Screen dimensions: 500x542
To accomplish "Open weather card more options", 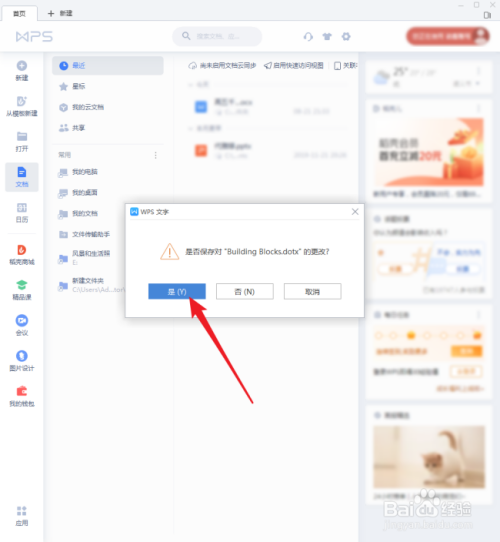I will click(x=479, y=71).
